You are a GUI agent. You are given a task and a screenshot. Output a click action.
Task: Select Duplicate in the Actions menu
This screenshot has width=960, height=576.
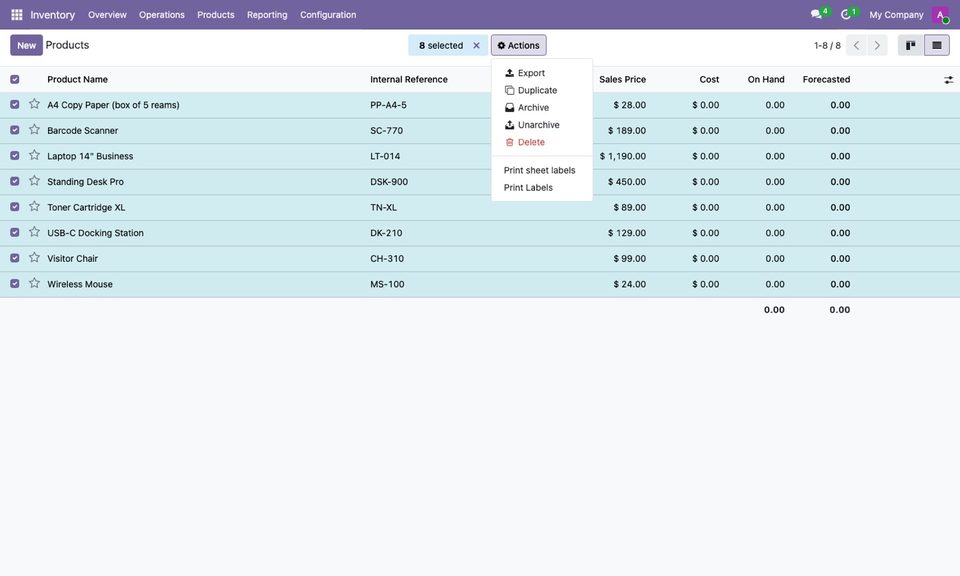(542, 90)
